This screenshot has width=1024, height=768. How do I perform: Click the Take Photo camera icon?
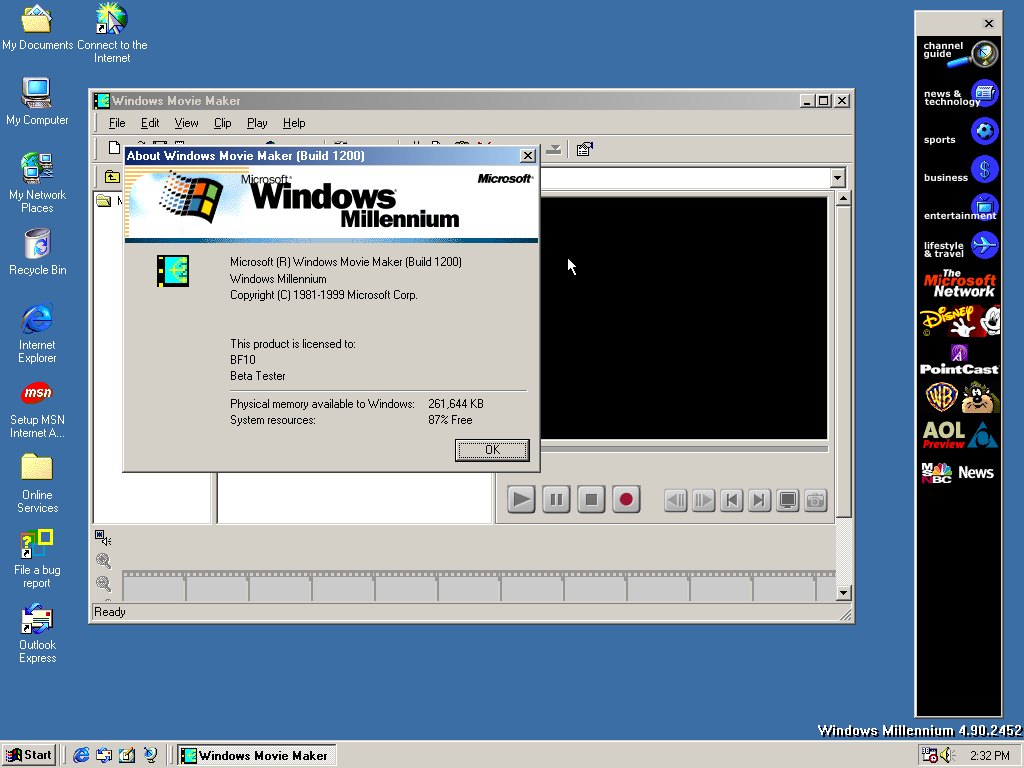point(816,500)
